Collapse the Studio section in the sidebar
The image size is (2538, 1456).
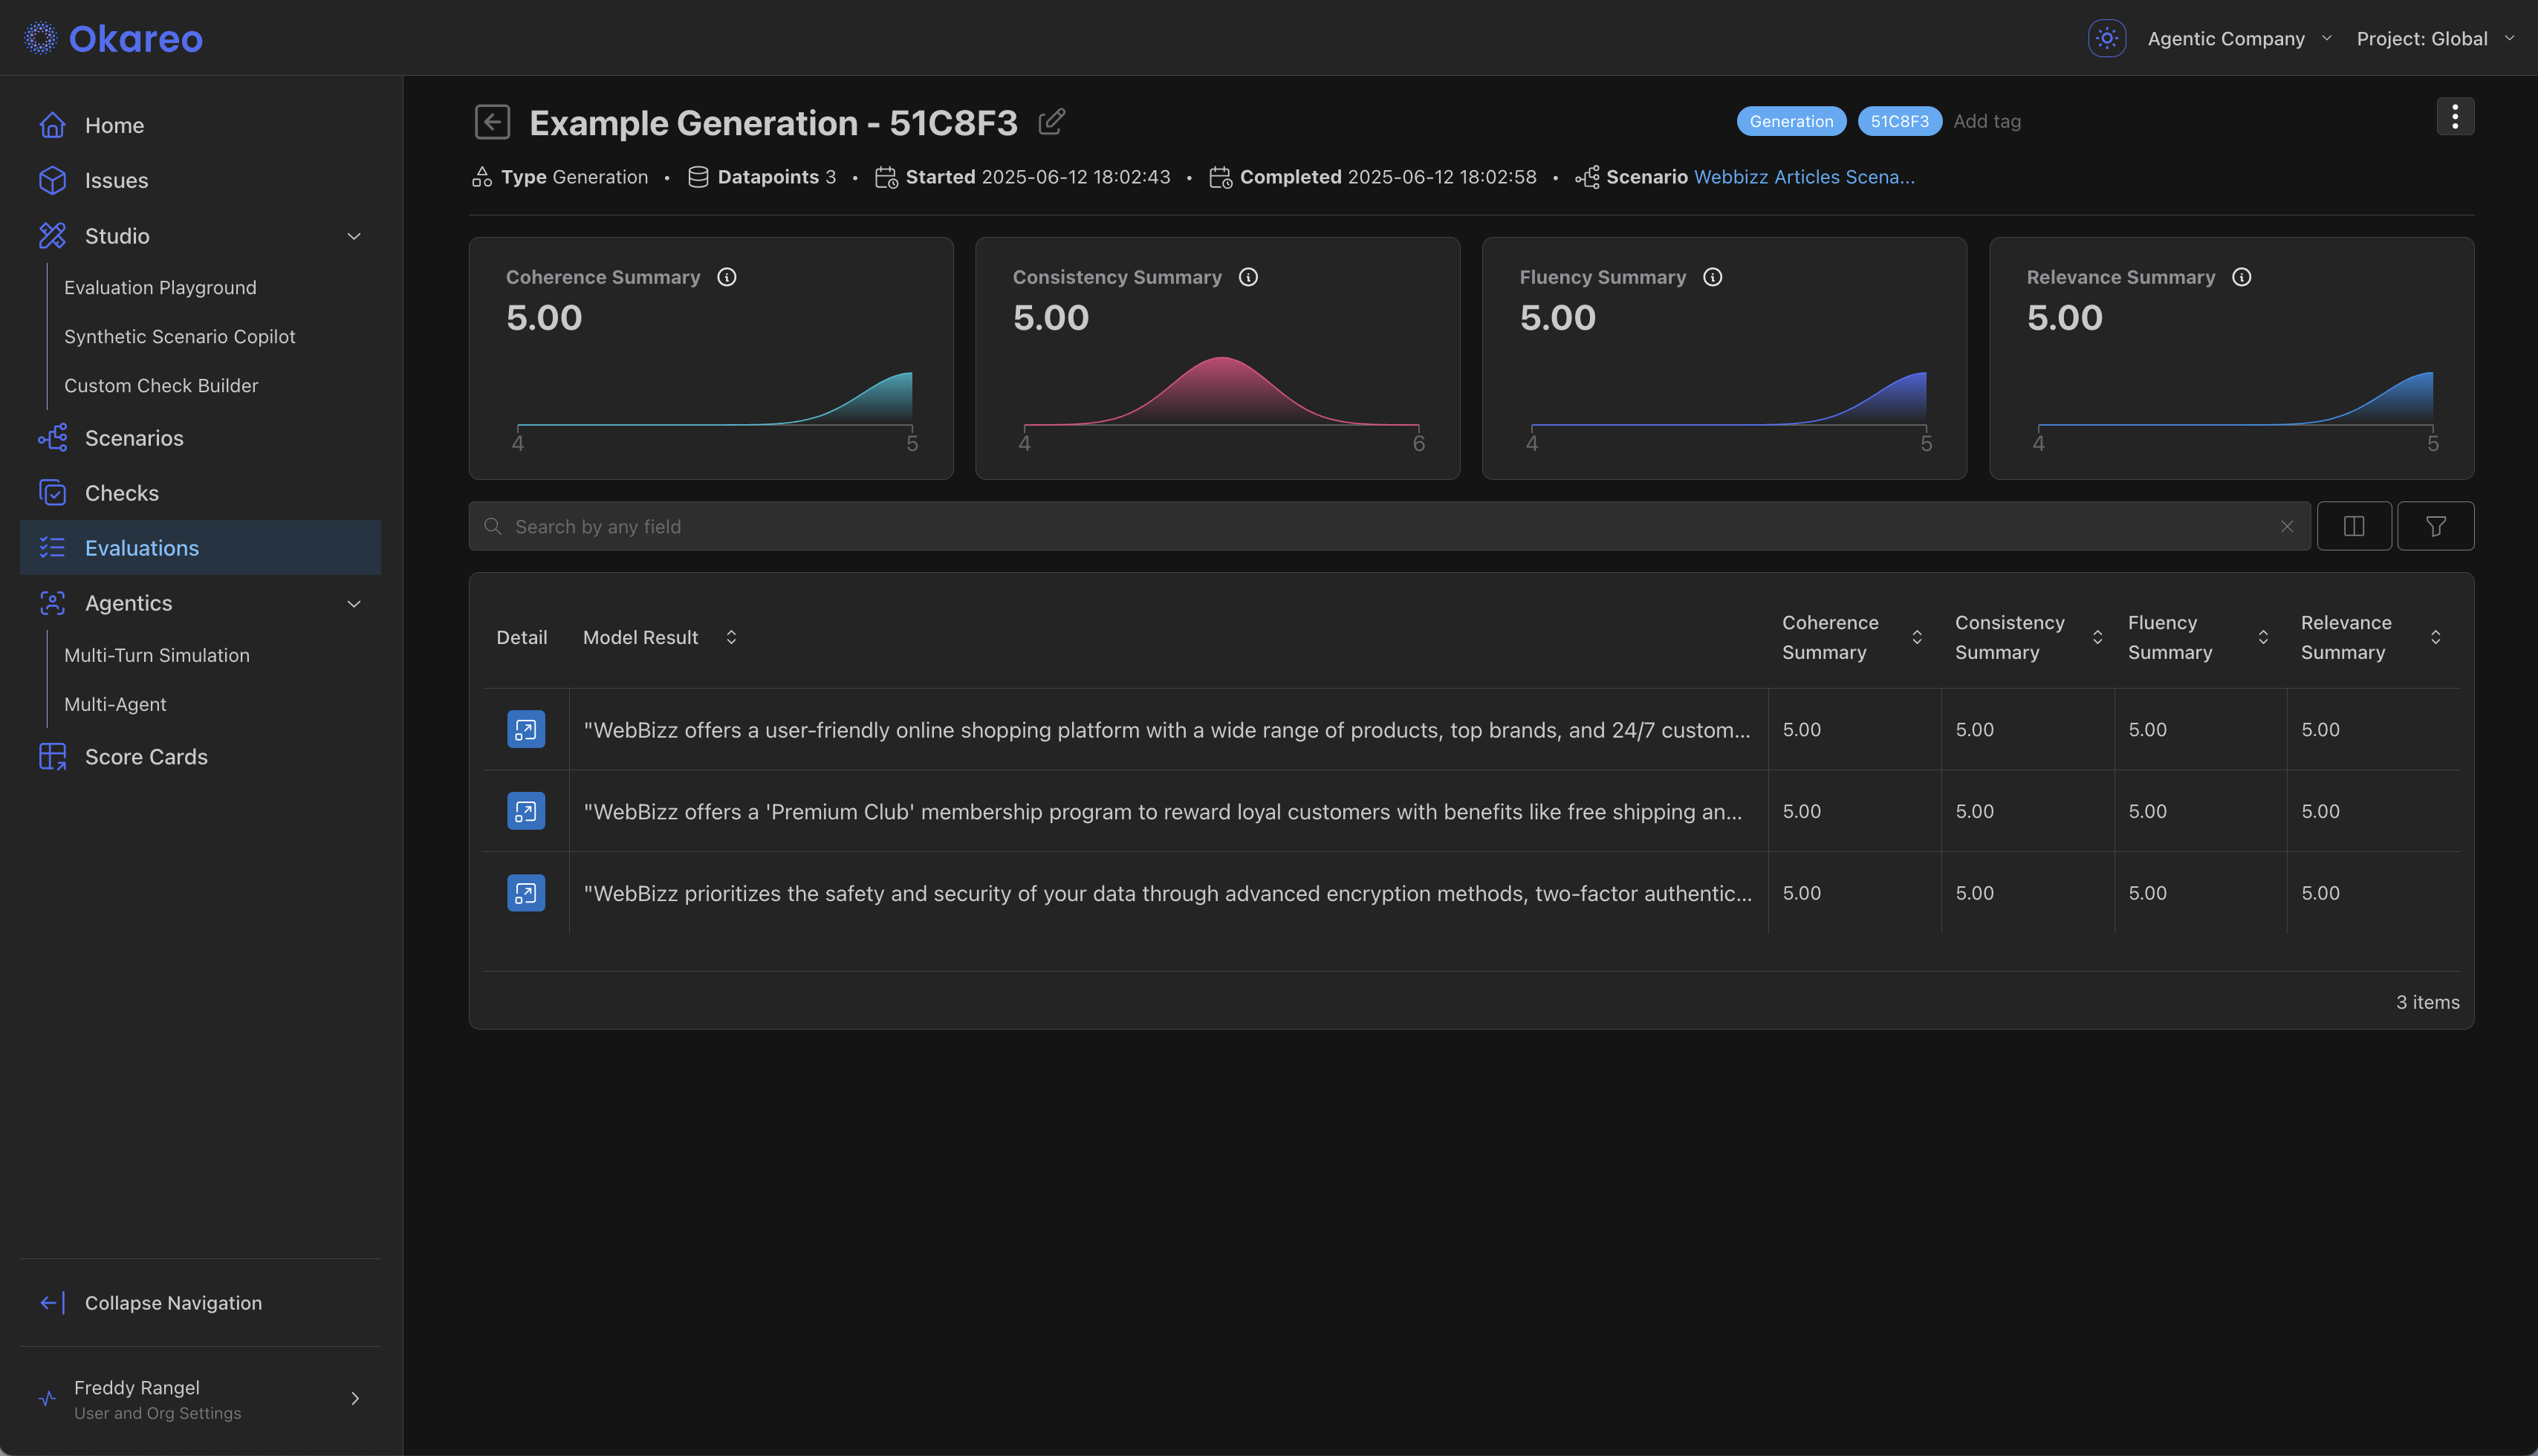pyautogui.click(x=354, y=236)
